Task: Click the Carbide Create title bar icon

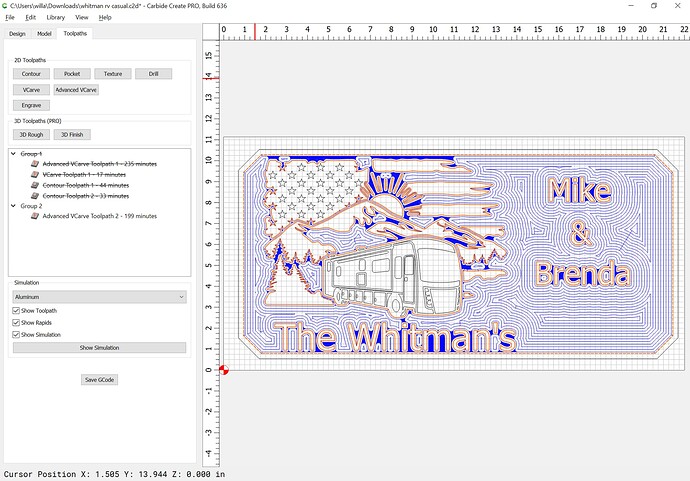Action: pos(4,6)
